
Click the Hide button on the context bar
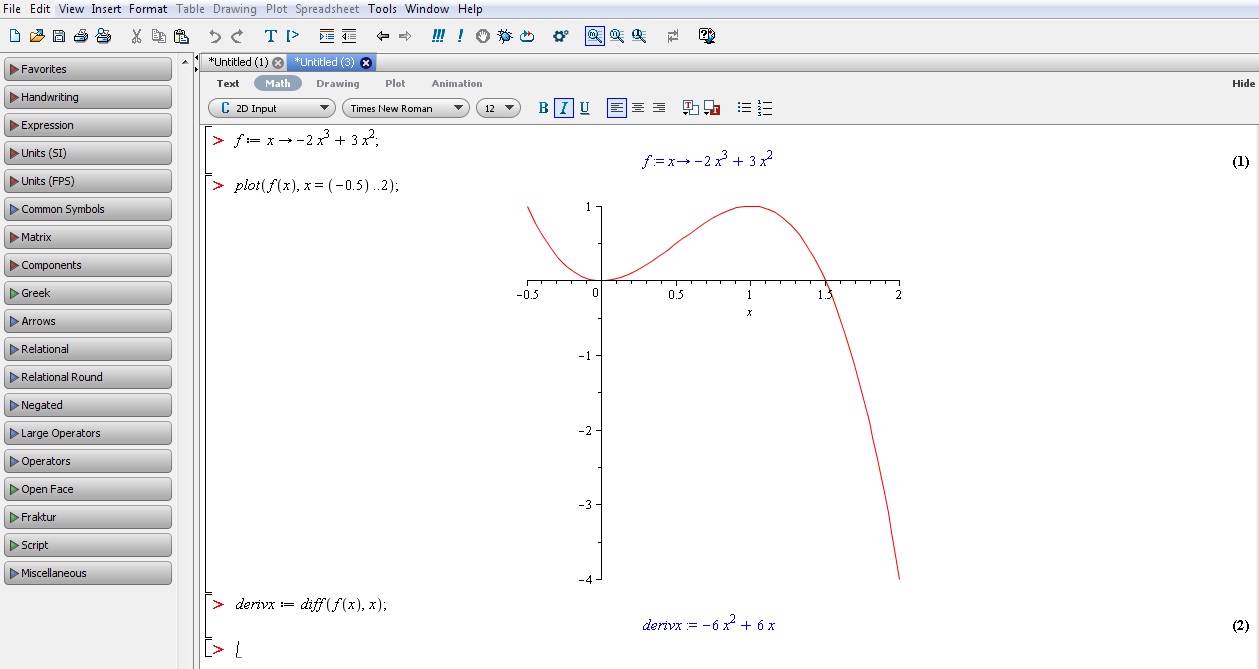click(x=1244, y=83)
